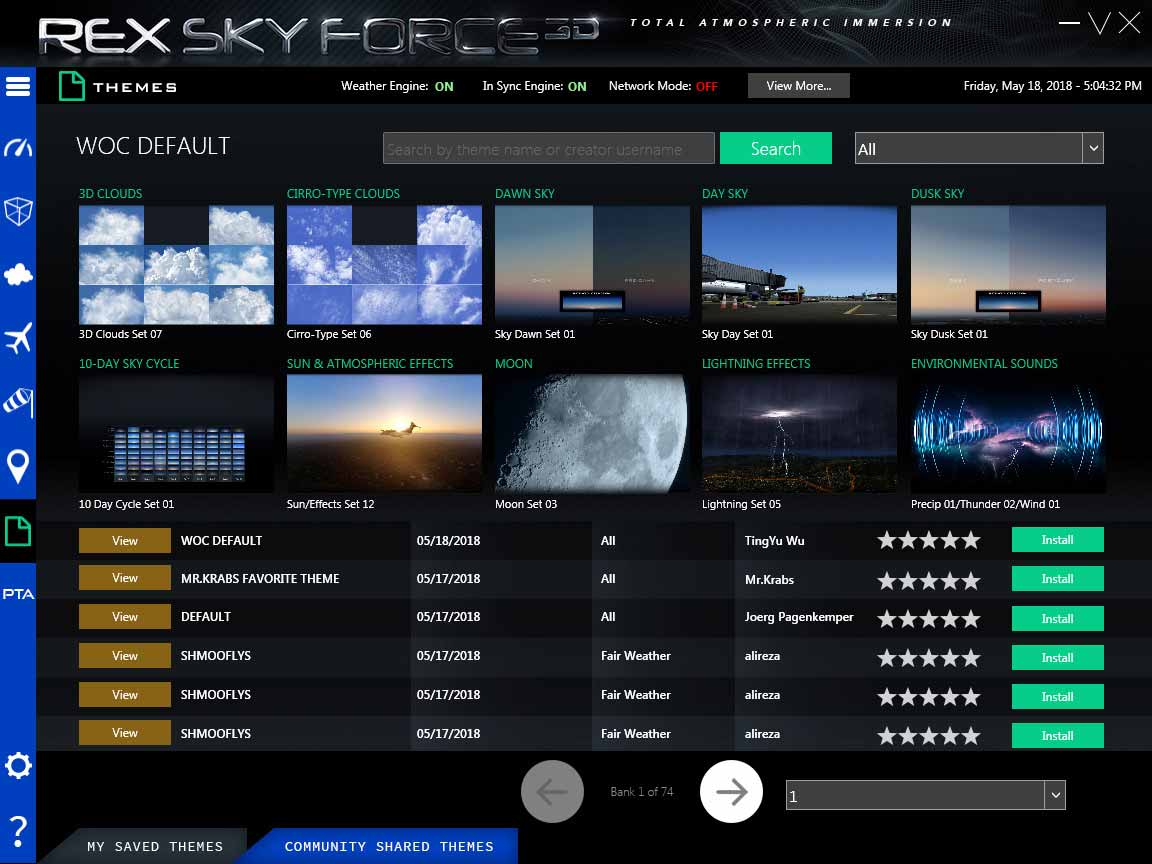Select the windsock icon in the sidebar
The width and height of the screenshot is (1152, 864).
click(18, 402)
